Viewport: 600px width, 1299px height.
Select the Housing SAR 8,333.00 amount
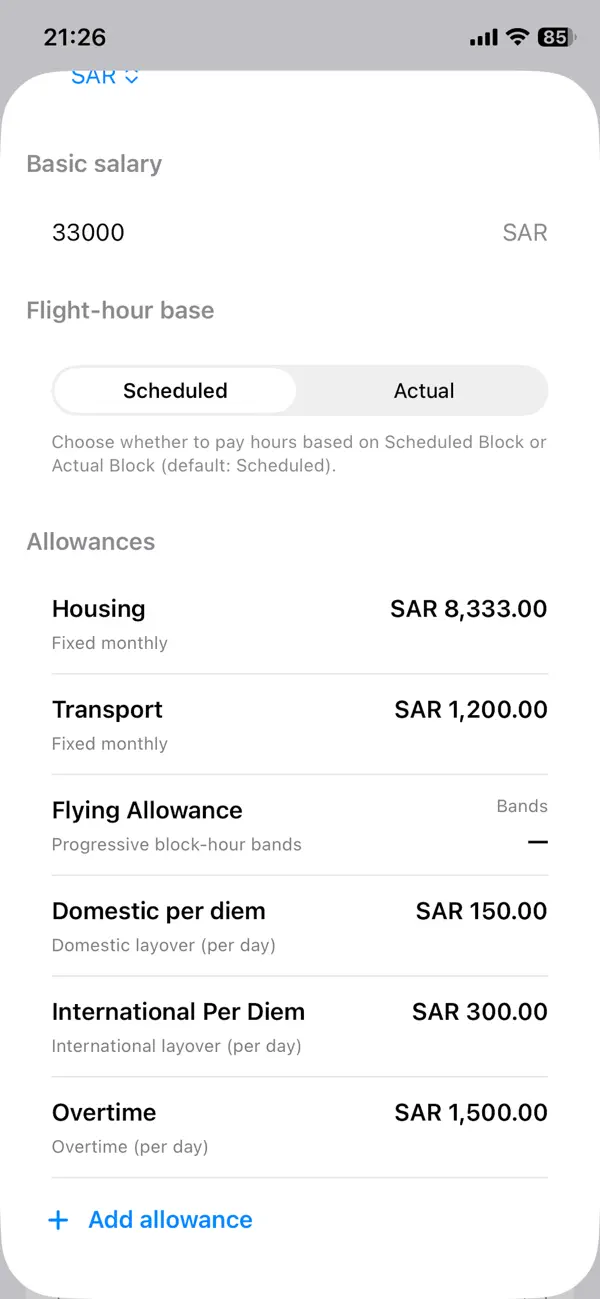coord(468,609)
